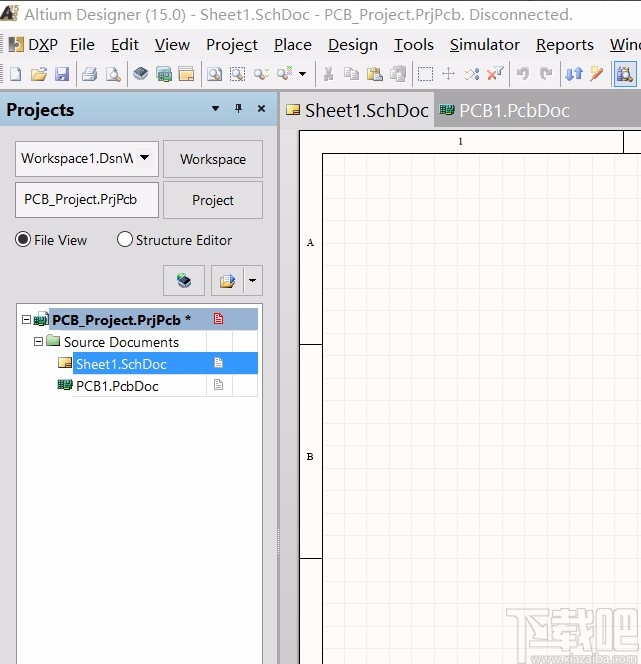Click the Workspace button
This screenshot has width=641, height=664.
pyautogui.click(x=212, y=159)
